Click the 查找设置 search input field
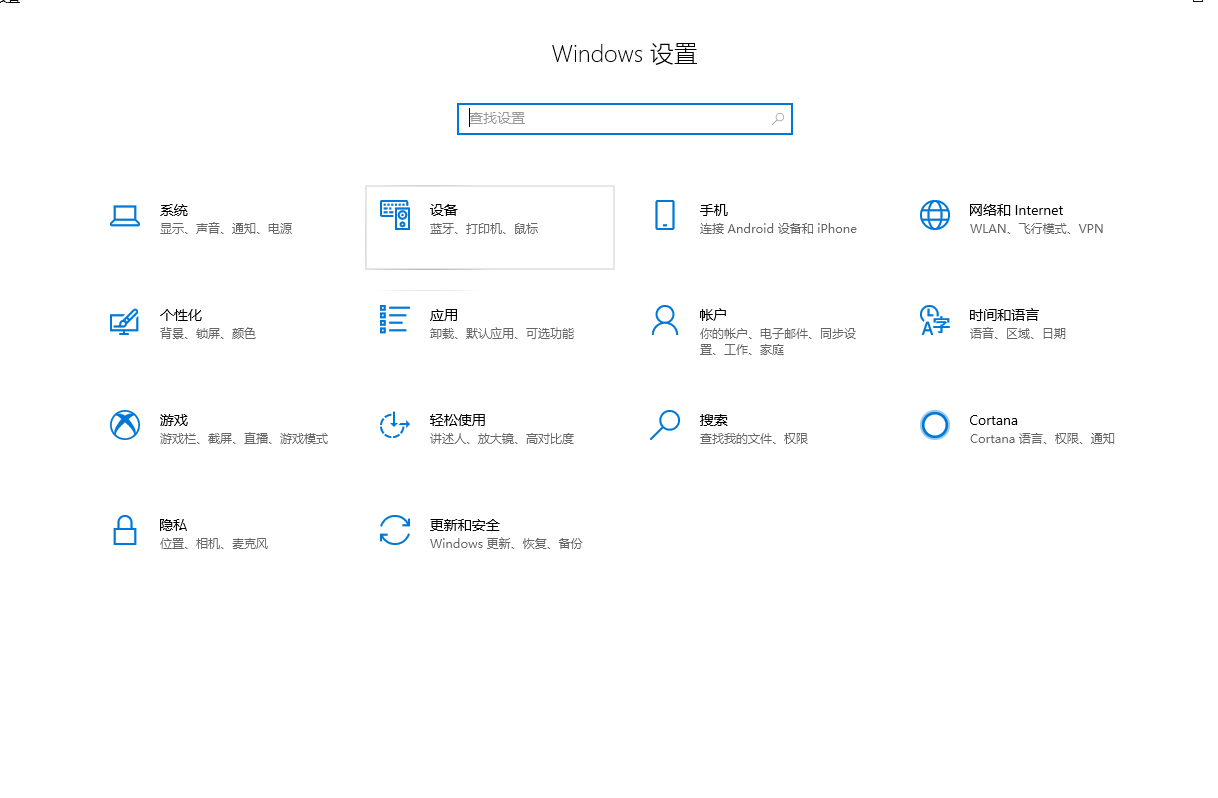1218x798 pixels. coord(615,119)
